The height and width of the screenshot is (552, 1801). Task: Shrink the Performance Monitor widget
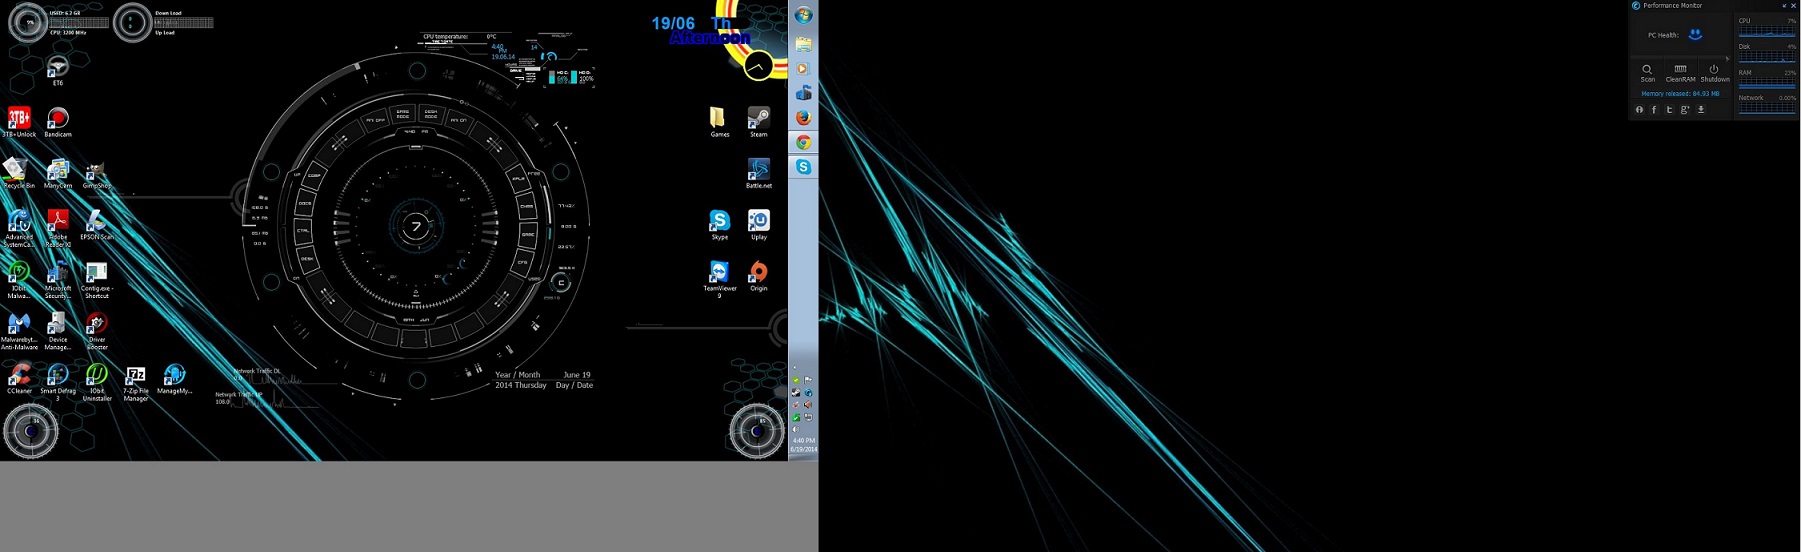click(x=1784, y=6)
